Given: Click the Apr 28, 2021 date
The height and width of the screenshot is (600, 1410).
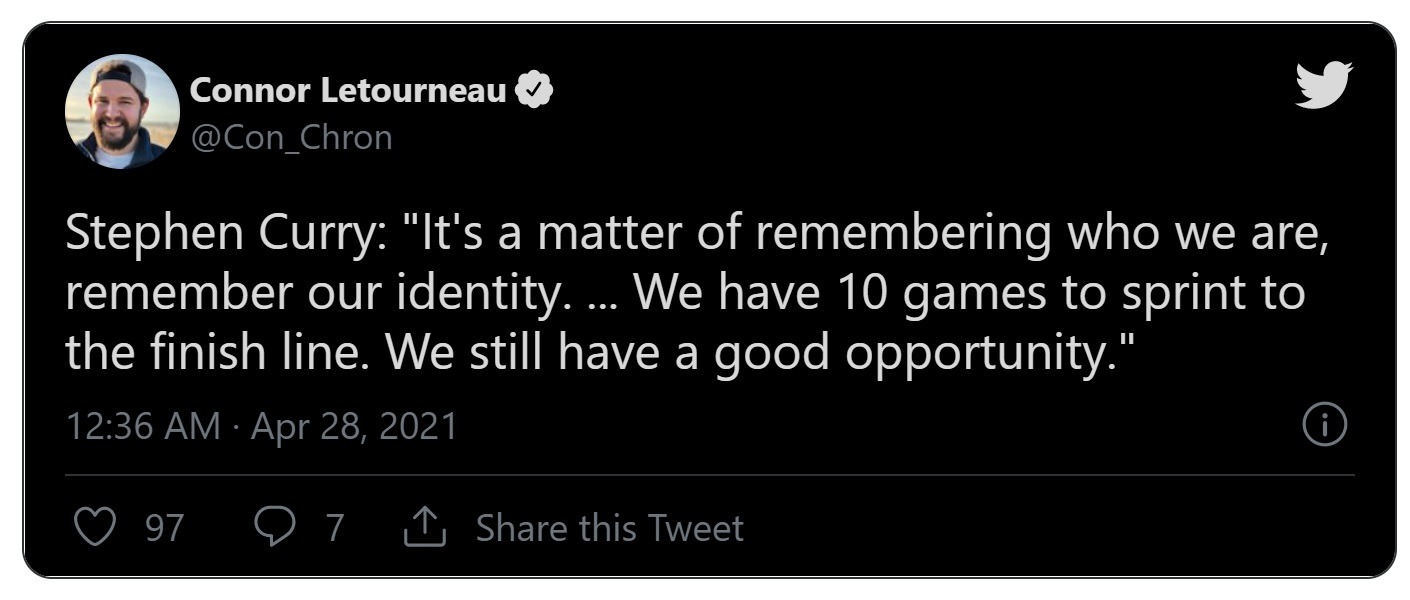Looking at the screenshot, I should (354, 427).
